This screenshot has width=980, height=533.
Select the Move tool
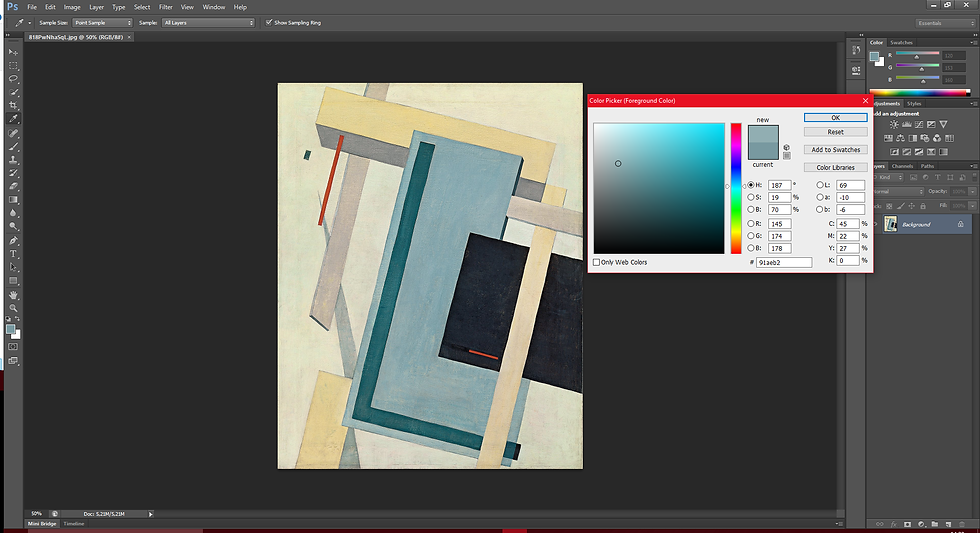[13, 52]
